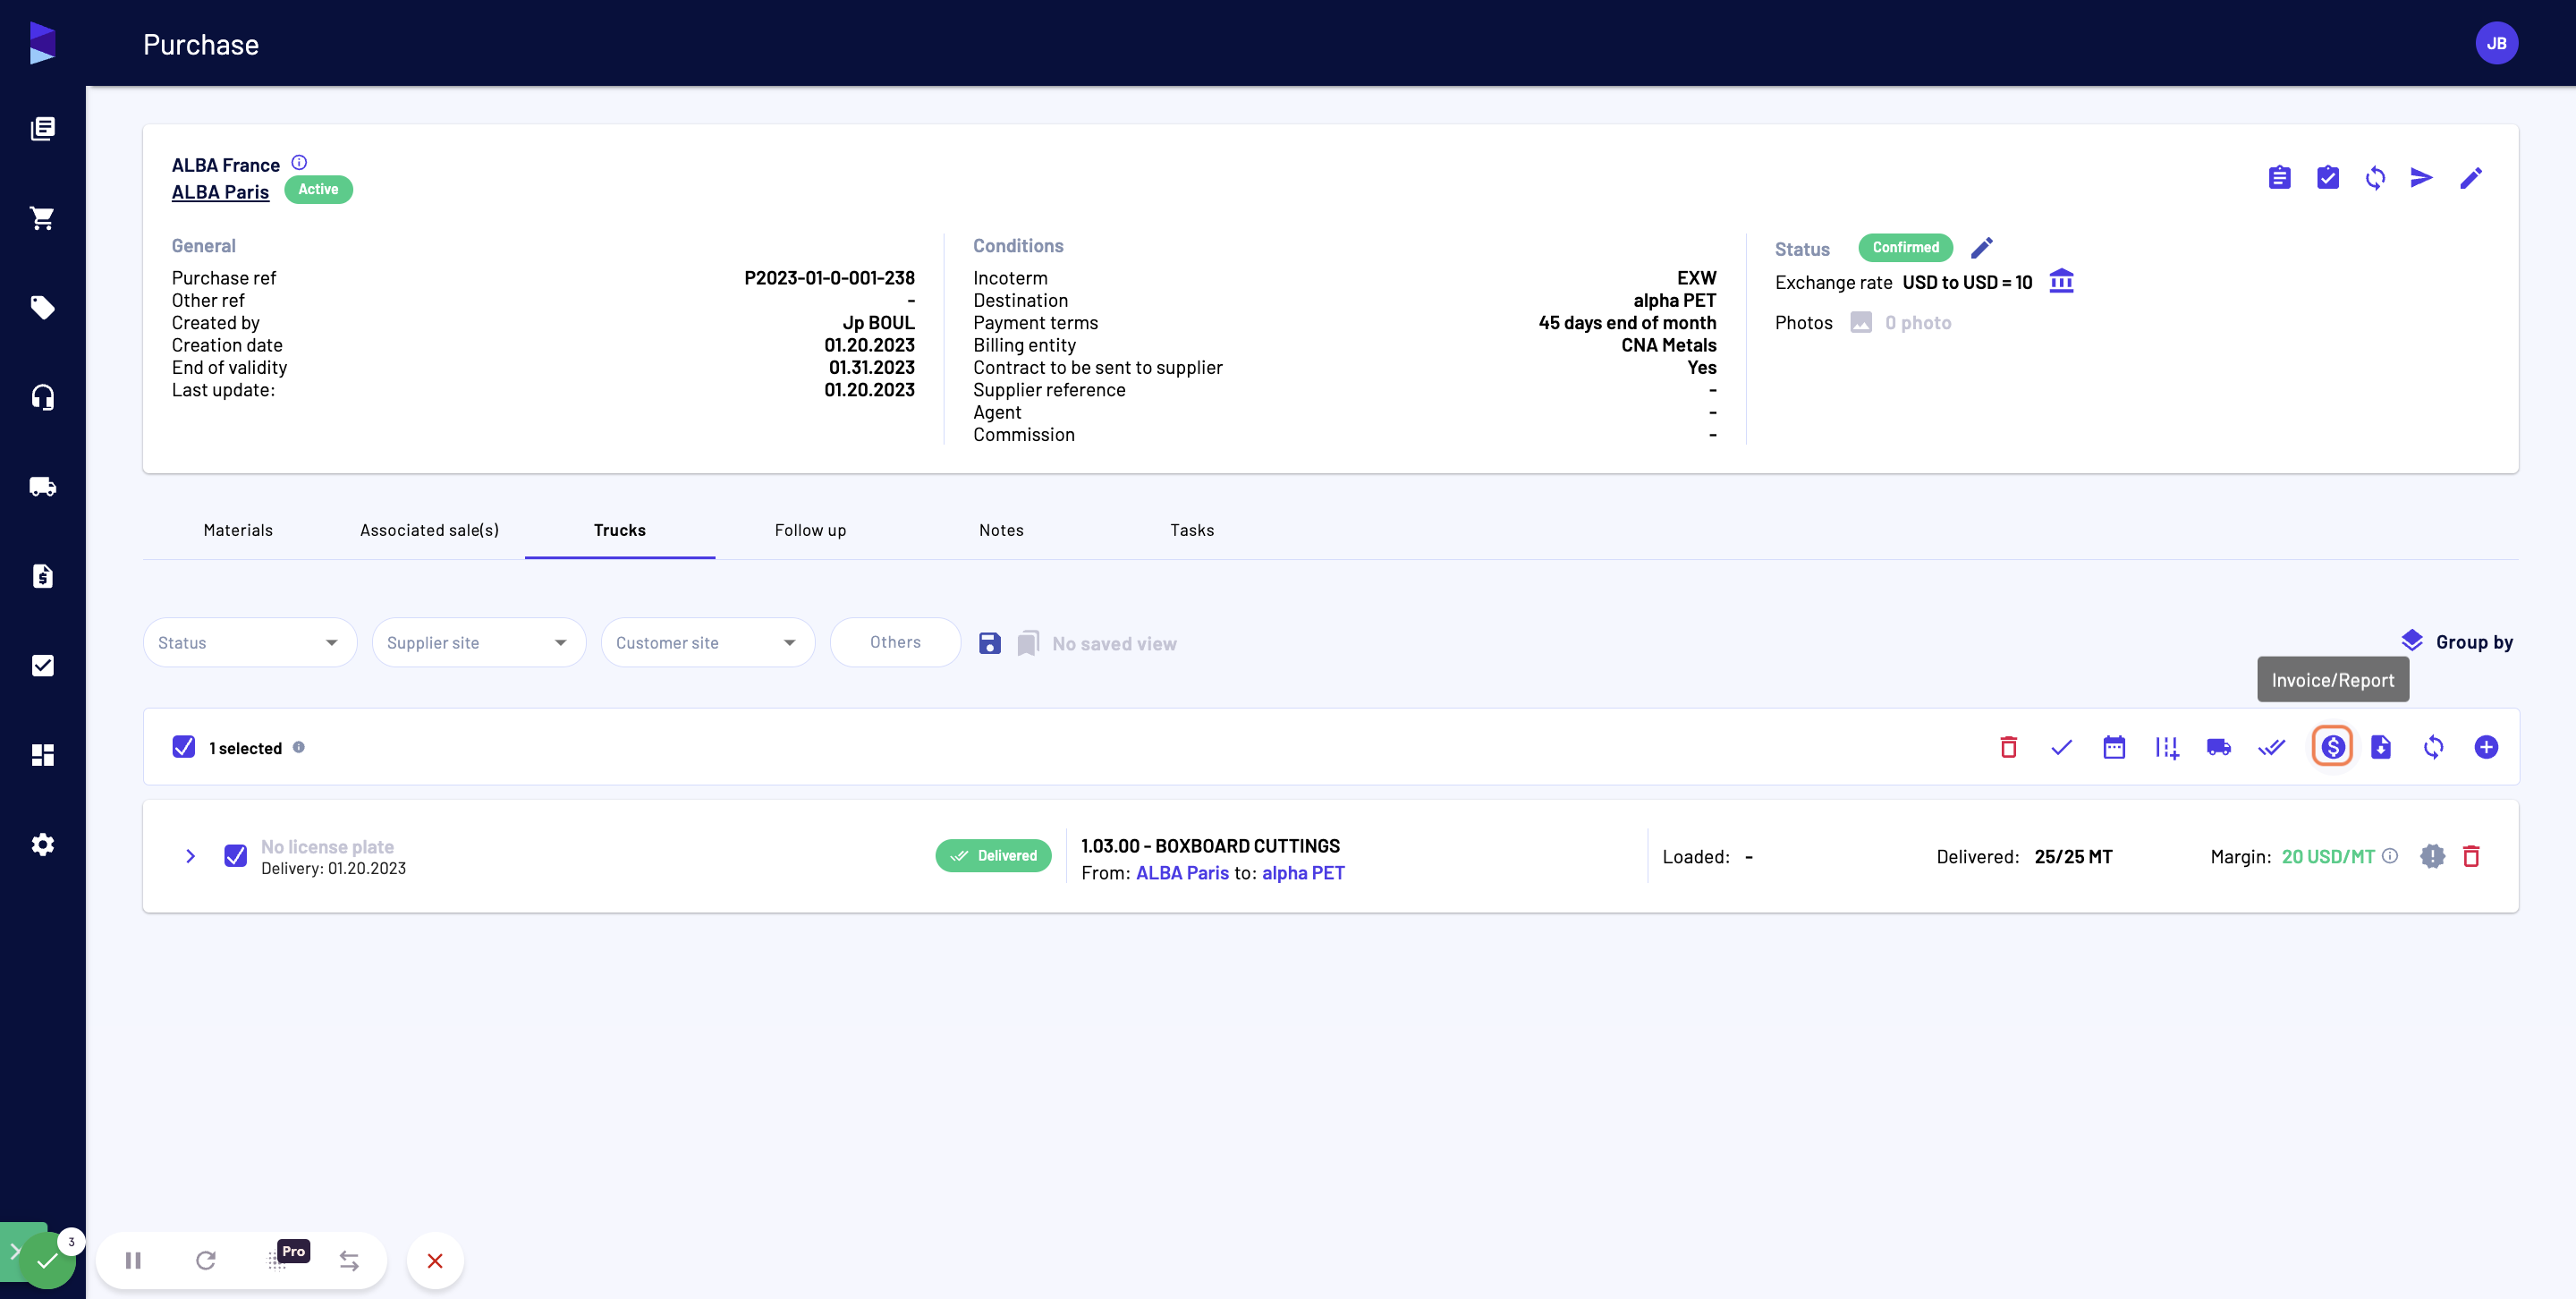Click the download document toolbar icon

click(2381, 747)
